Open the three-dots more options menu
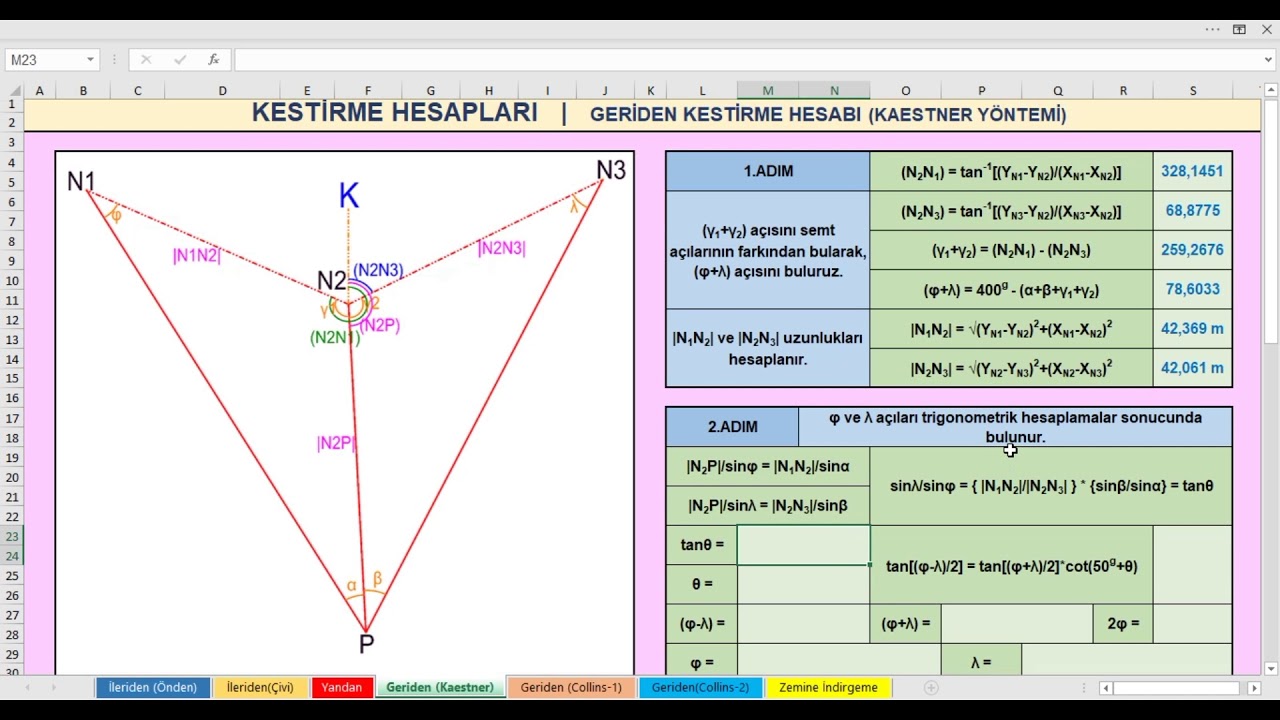Screen dimensions: 1280x720 (1213, 30)
